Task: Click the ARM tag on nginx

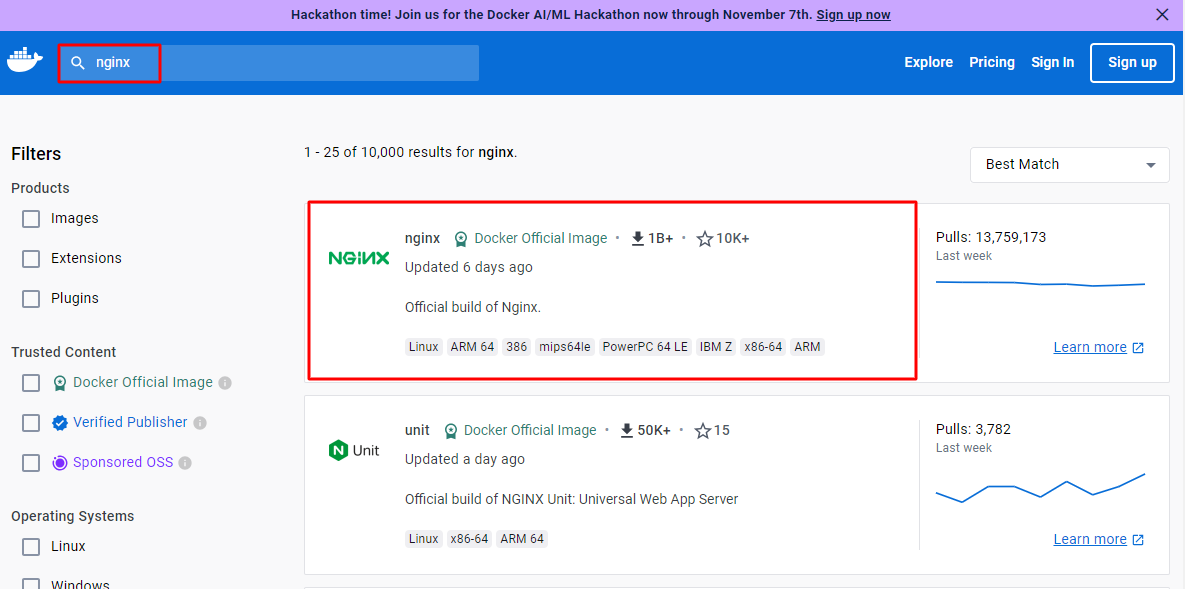Action: coord(807,347)
